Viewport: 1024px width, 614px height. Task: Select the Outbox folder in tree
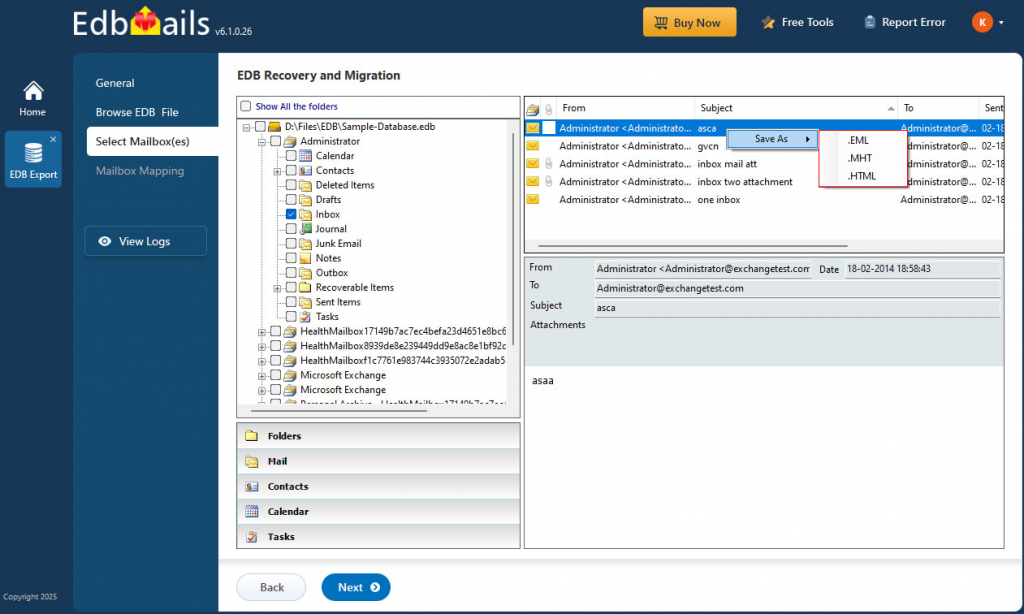(x=332, y=272)
